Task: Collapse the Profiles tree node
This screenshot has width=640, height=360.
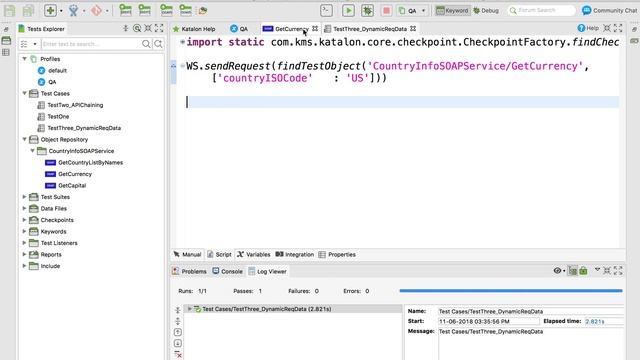Action: click(24, 59)
